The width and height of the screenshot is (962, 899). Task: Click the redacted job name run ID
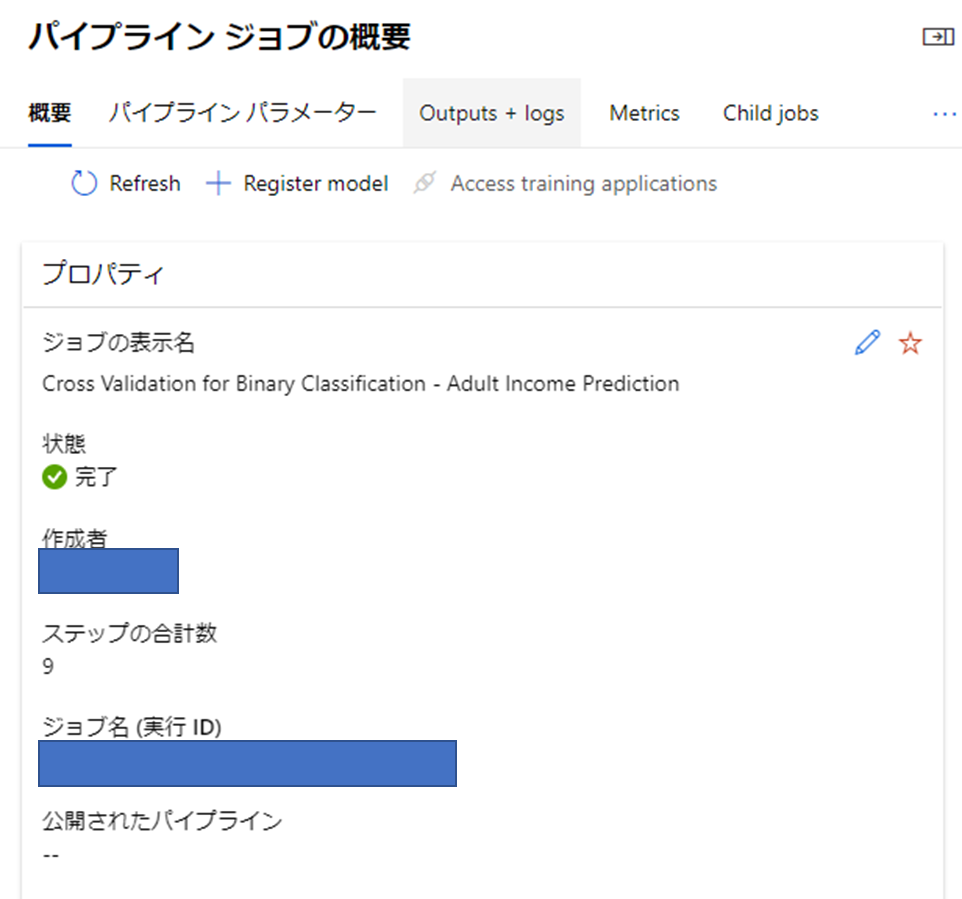click(x=247, y=763)
